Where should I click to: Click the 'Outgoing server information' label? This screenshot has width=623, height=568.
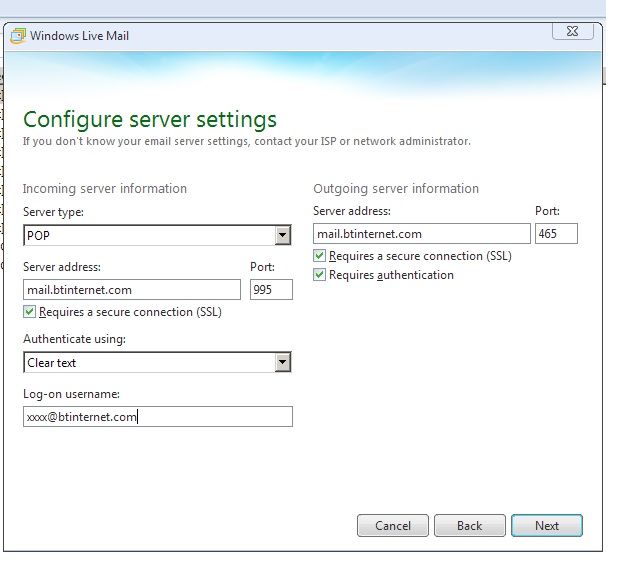[x=396, y=189]
